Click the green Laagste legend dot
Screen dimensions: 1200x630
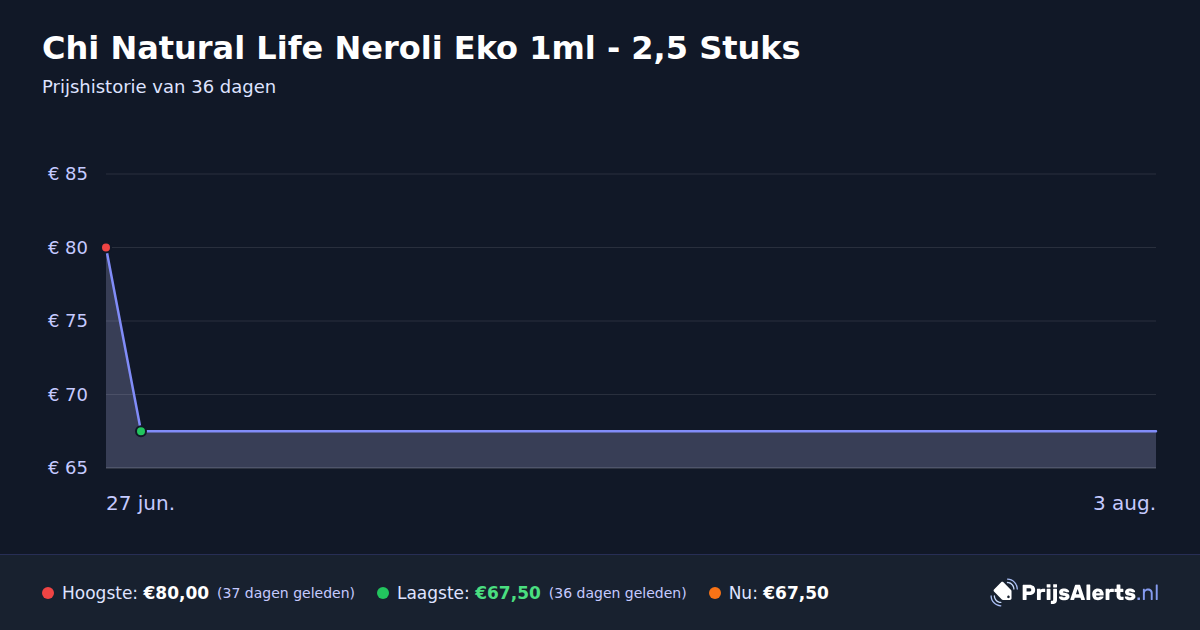(383, 593)
